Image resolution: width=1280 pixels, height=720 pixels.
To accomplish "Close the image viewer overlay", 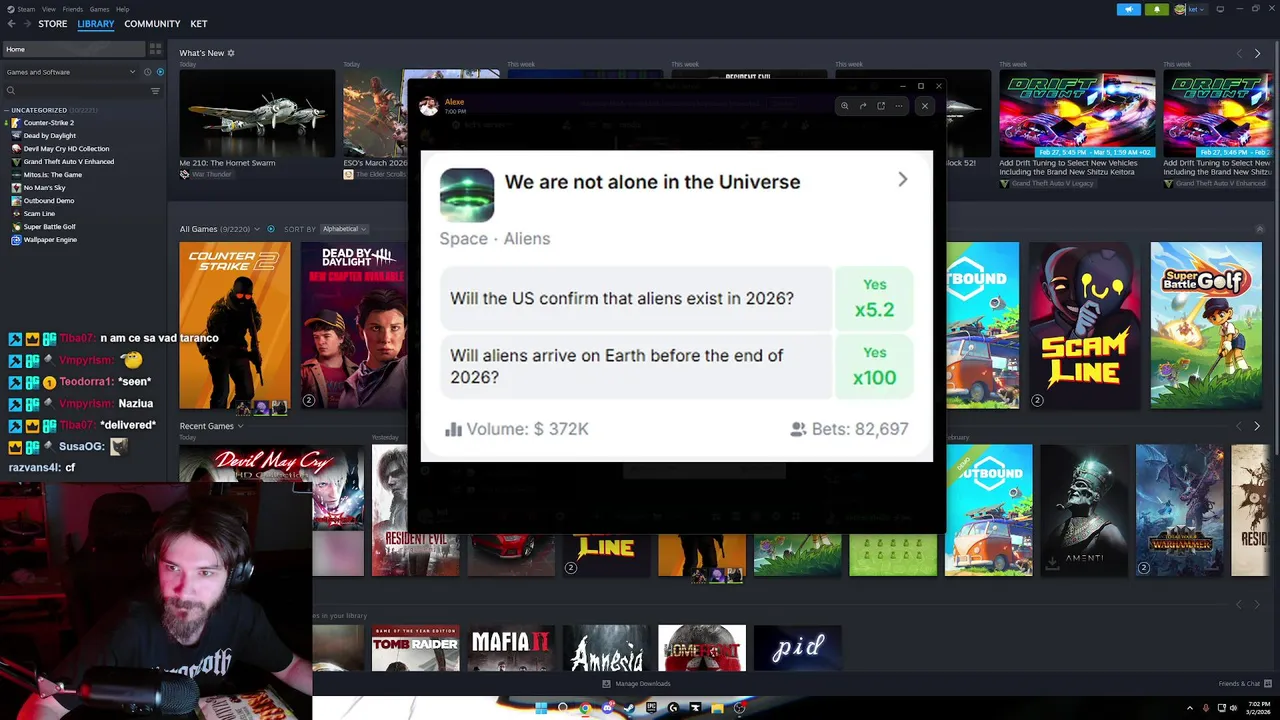I will click(925, 106).
